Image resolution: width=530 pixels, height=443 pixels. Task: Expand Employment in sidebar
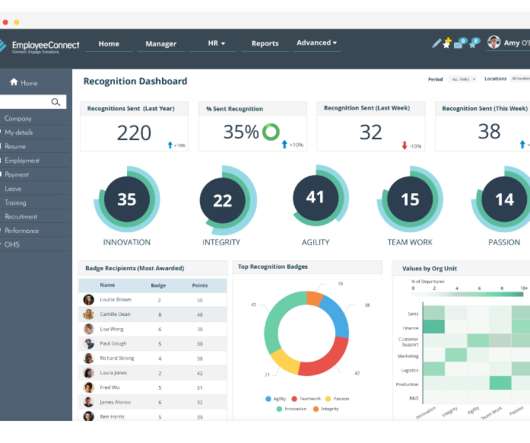coord(22,161)
